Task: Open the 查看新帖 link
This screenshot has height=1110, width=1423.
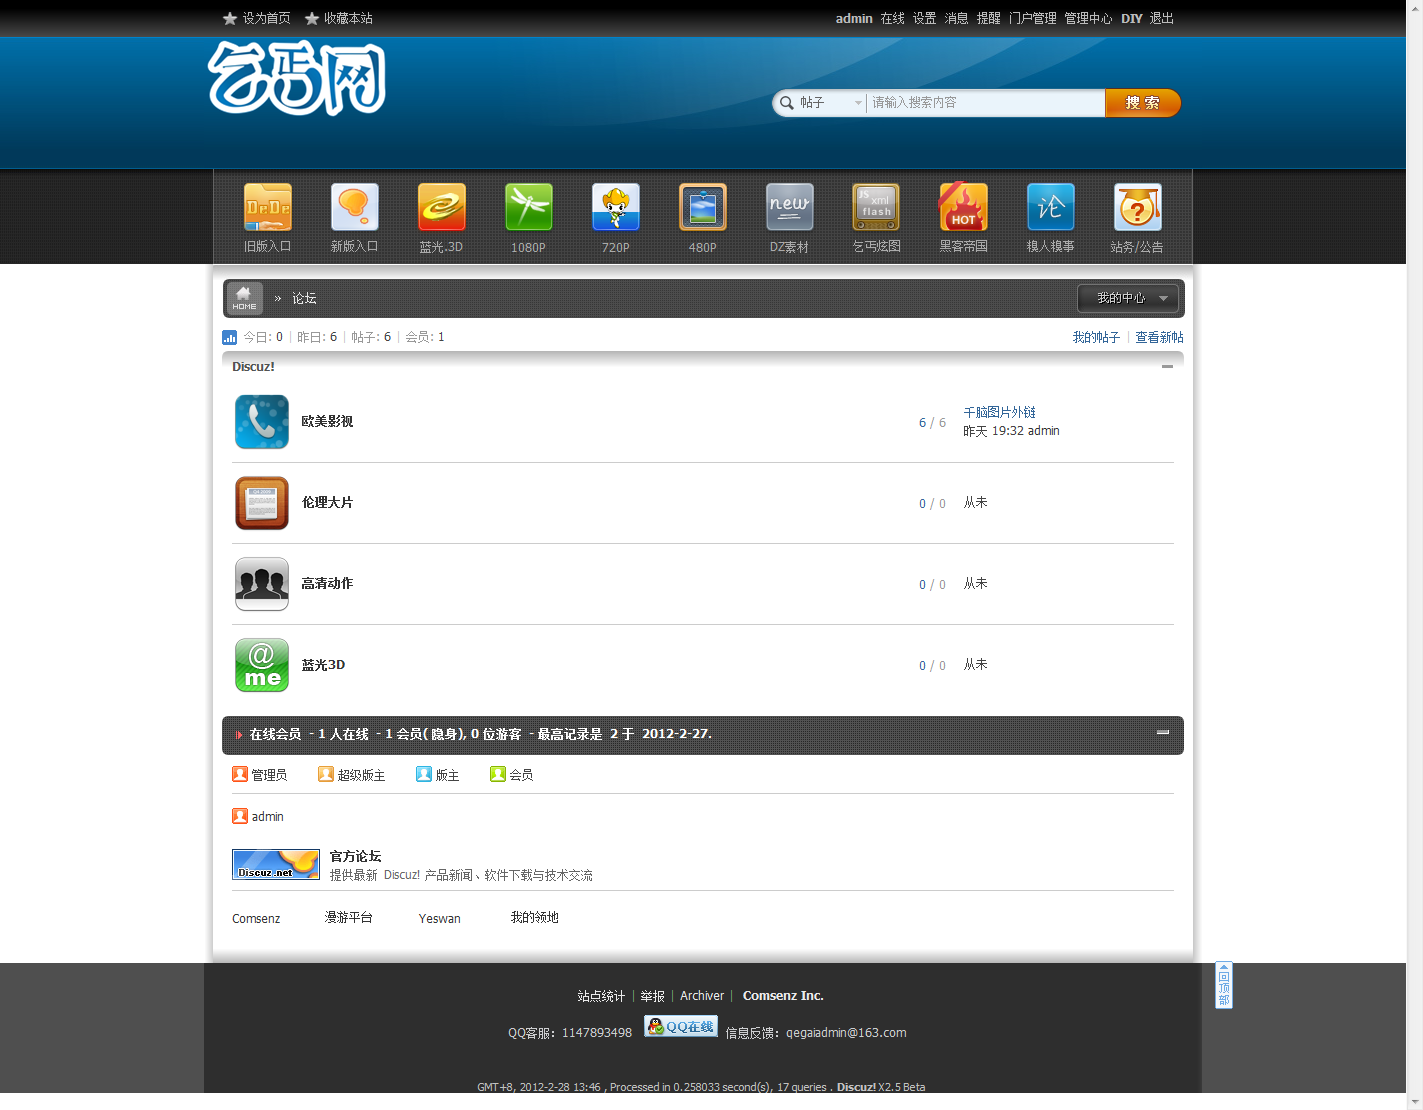Action: 1160,337
